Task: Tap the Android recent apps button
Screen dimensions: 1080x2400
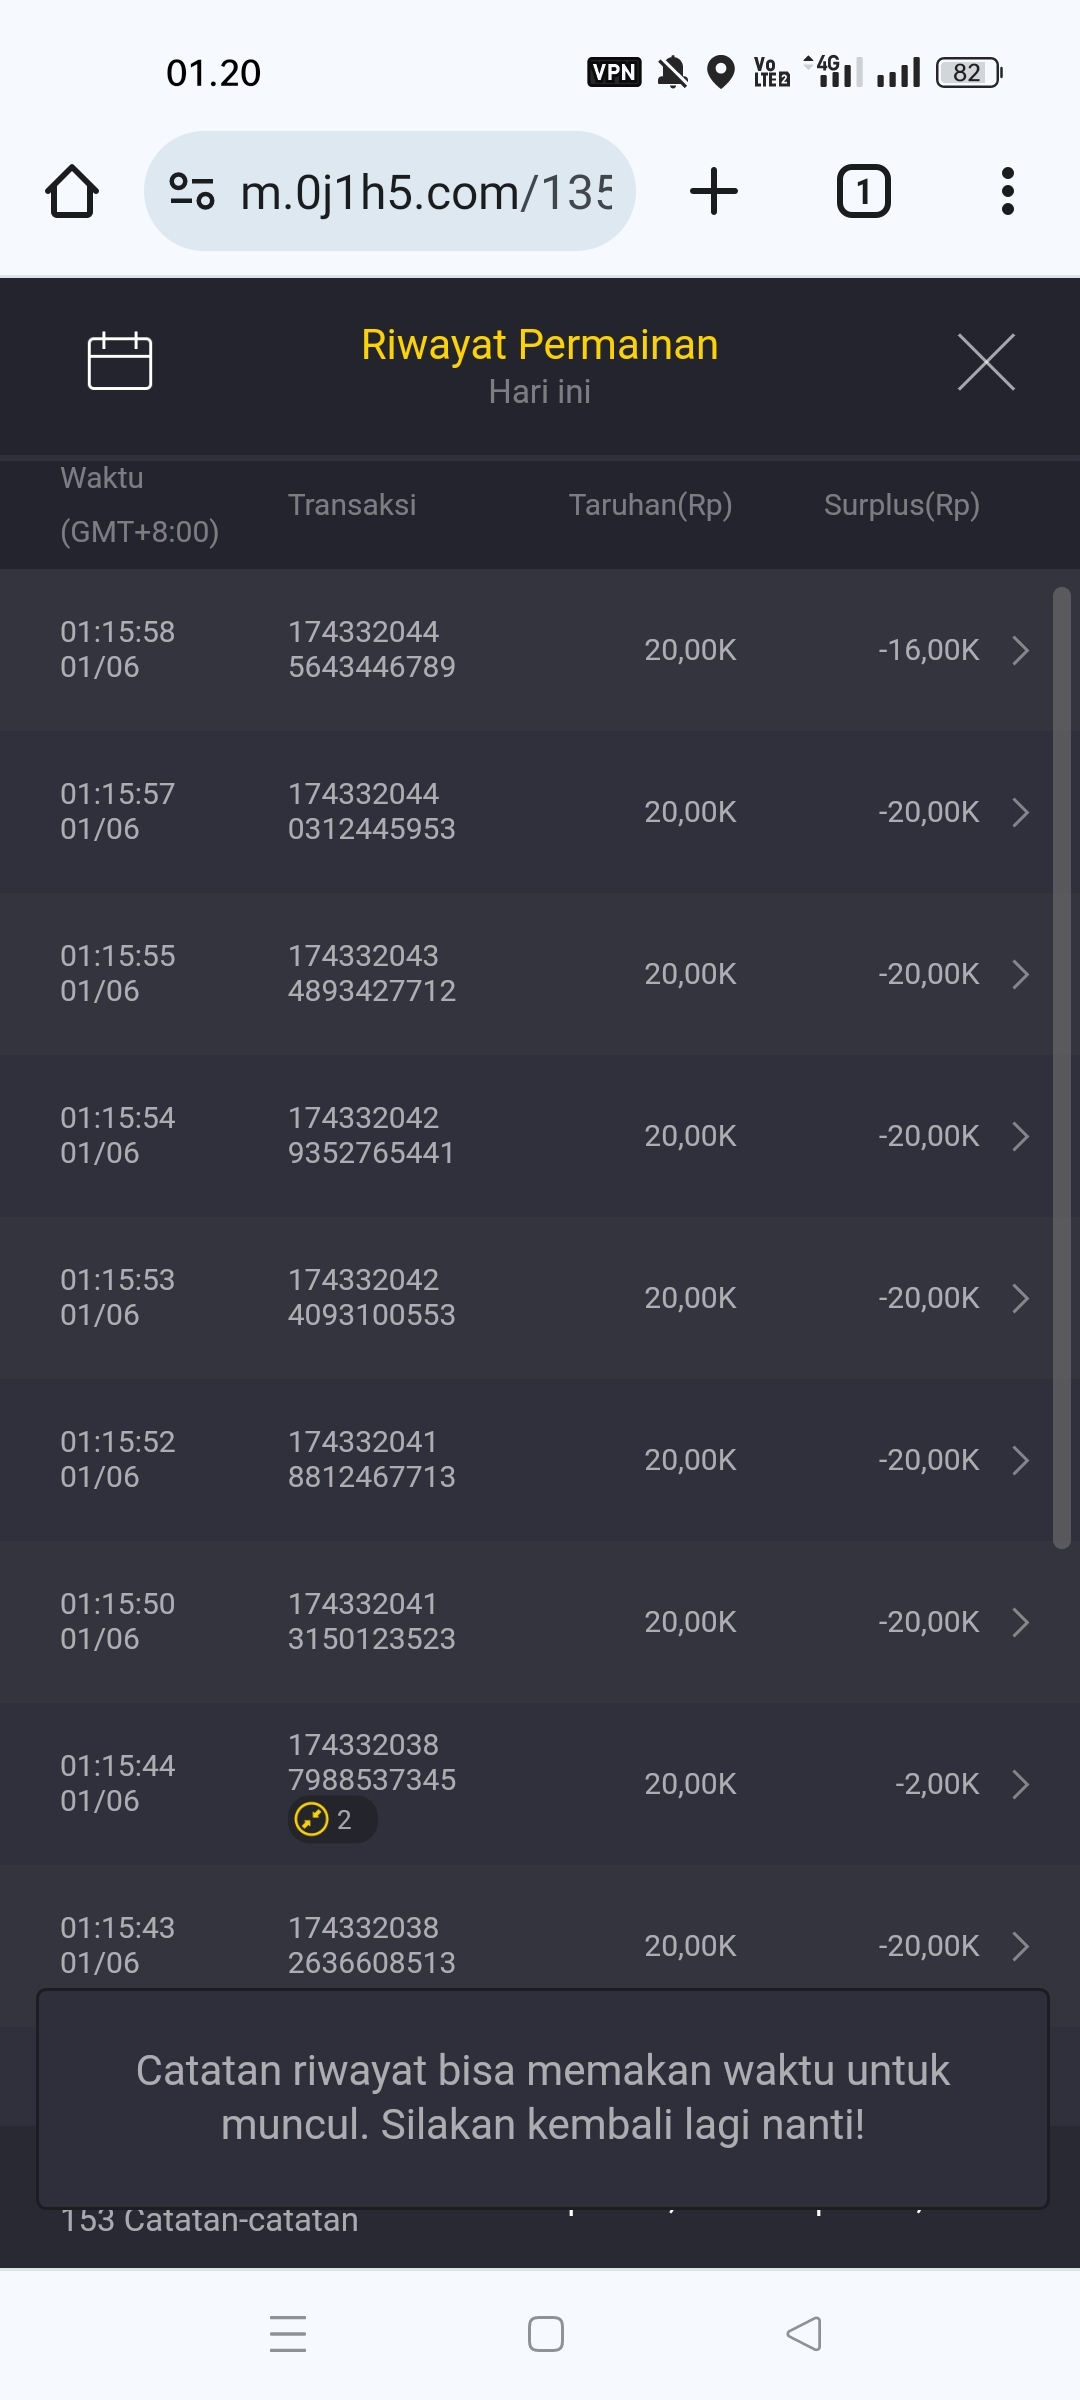Action: (288, 2334)
